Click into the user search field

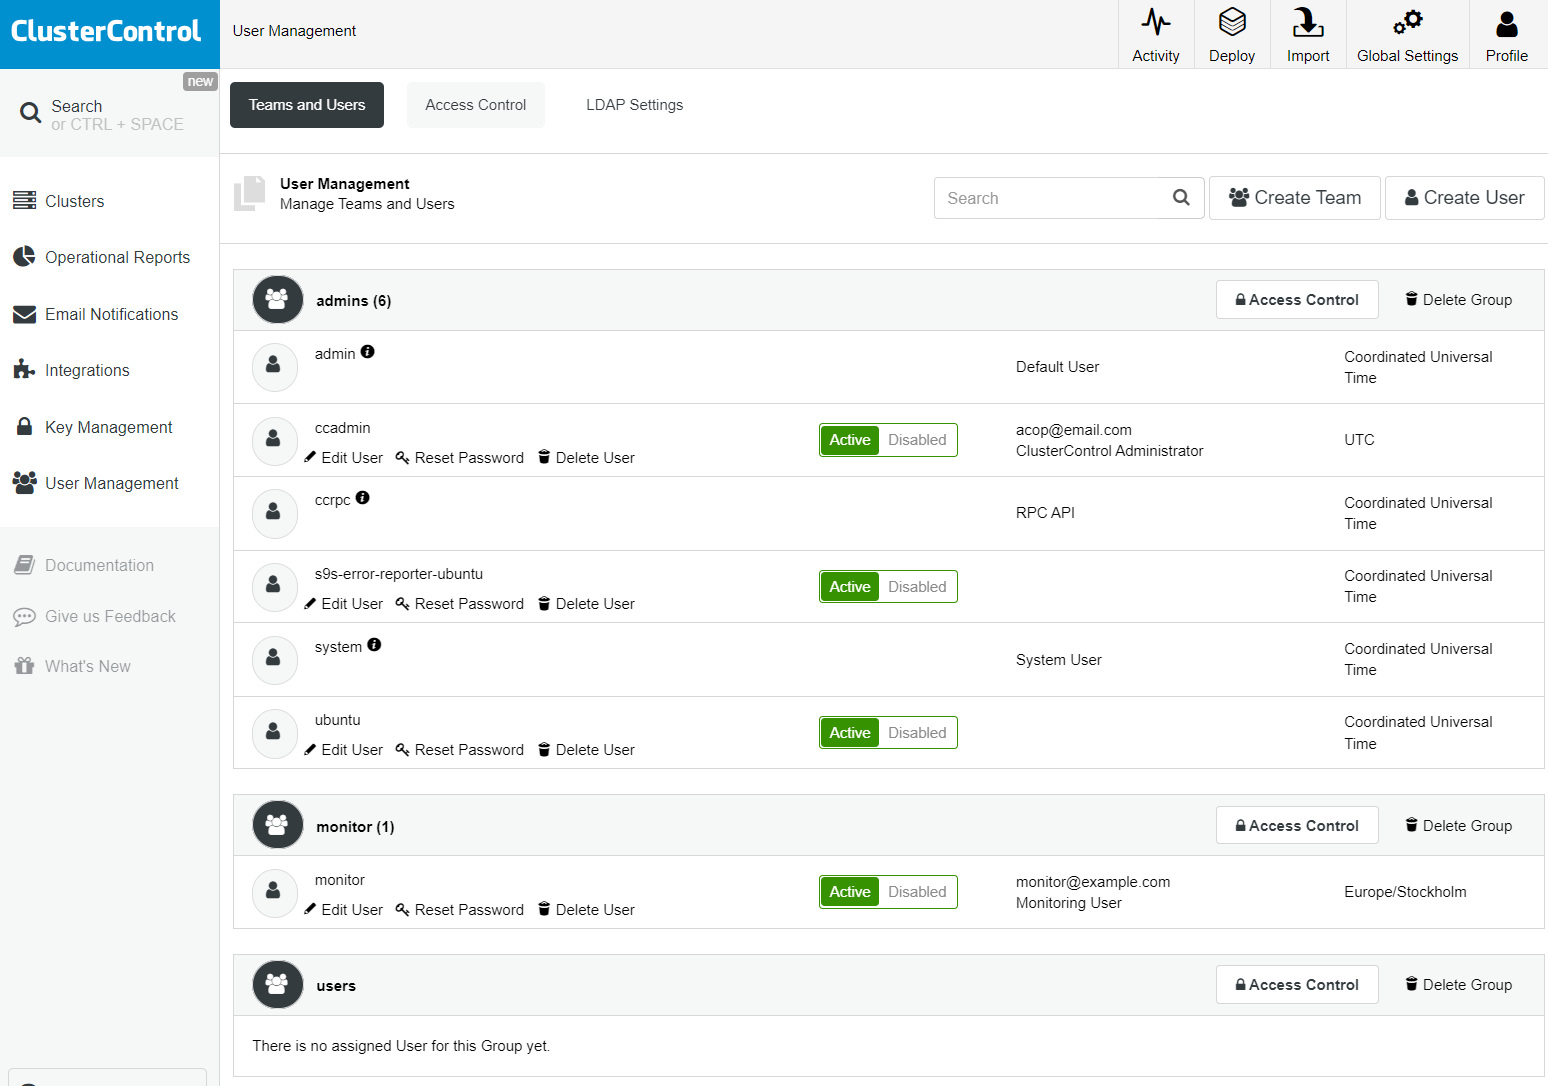tap(1050, 197)
